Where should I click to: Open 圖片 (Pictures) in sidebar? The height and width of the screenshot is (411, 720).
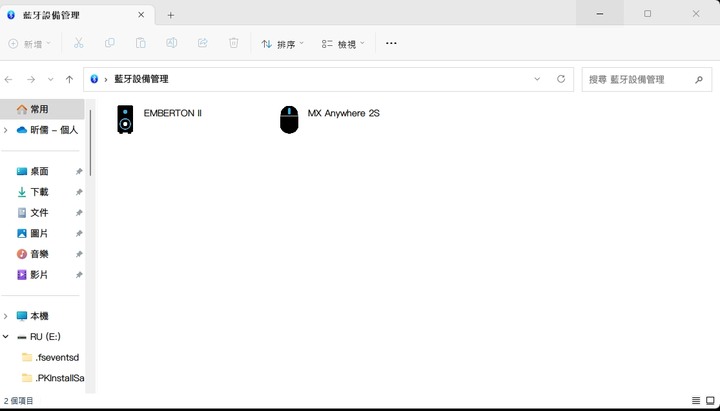click(33, 233)
